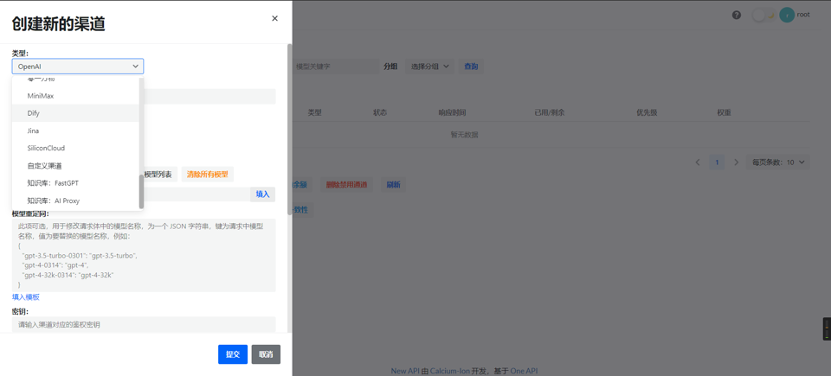Select SiliconCloud channel type
Viewport: 832px width, 376px height.
click(75, 148)
